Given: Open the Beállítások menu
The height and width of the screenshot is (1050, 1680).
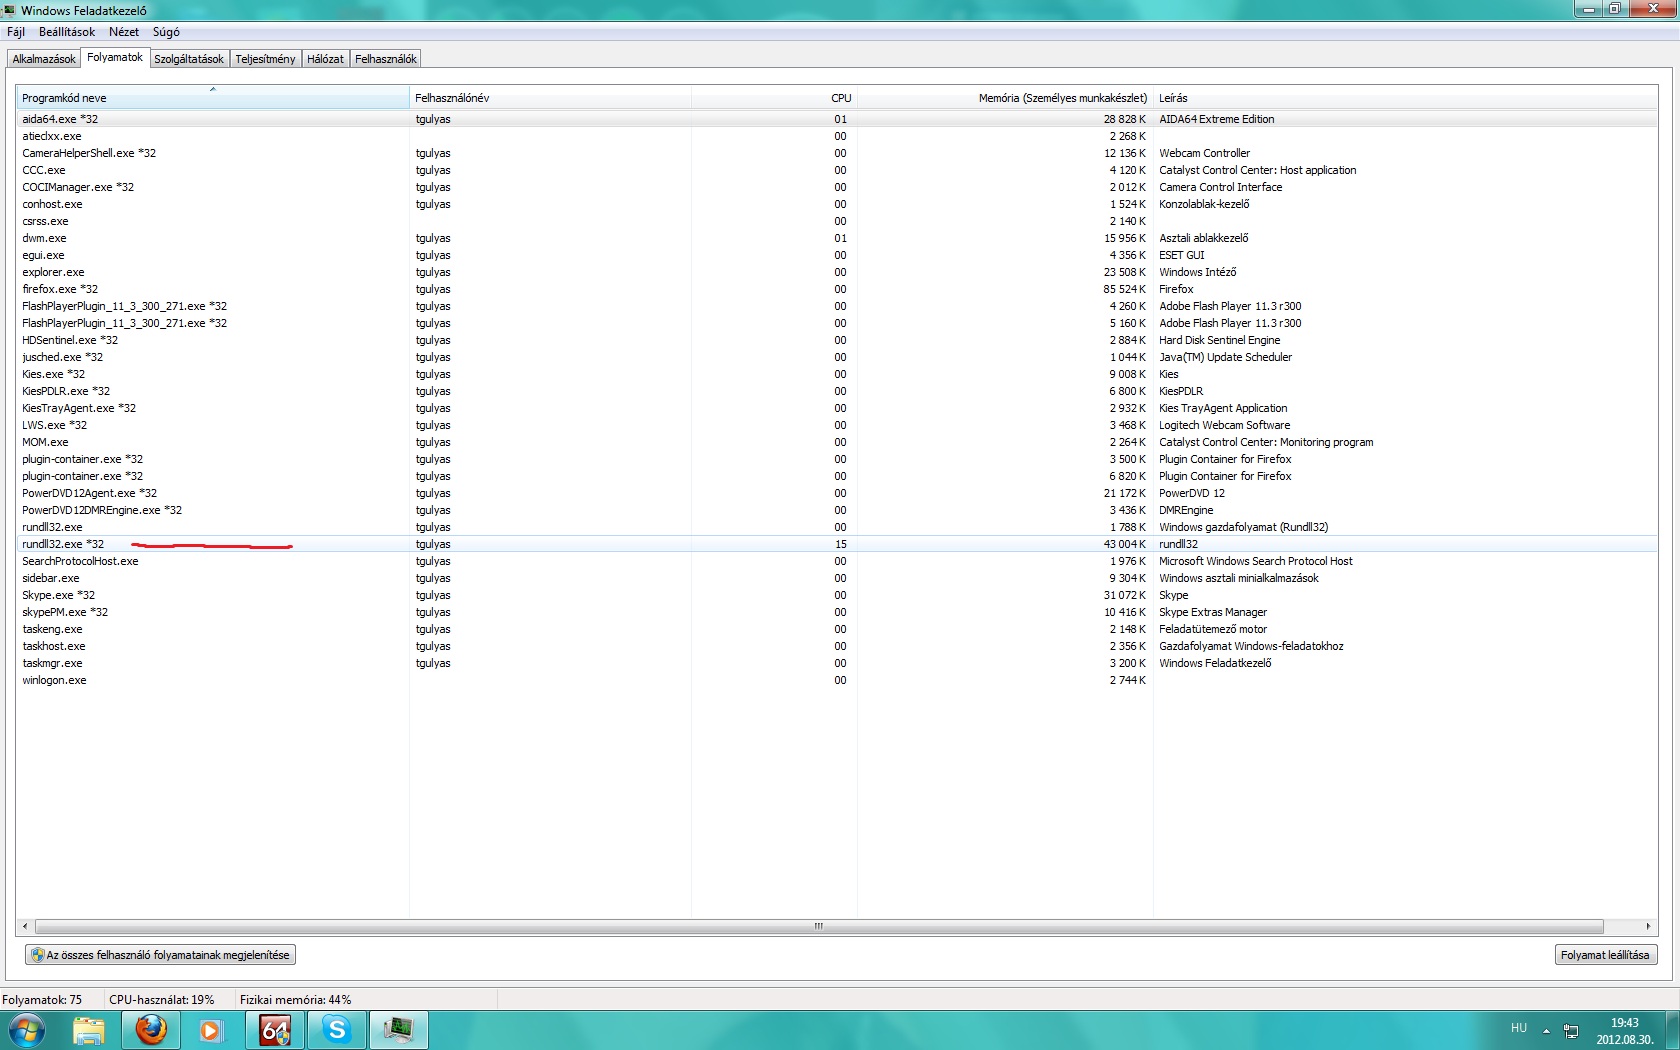Looking at the screenshot, I should pos(67,32).
